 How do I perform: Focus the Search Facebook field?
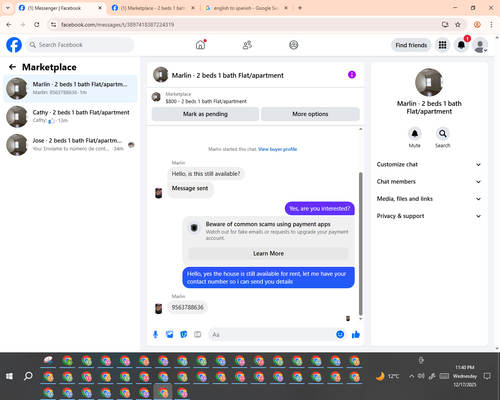pyautogui.click(x=80, y=45)
